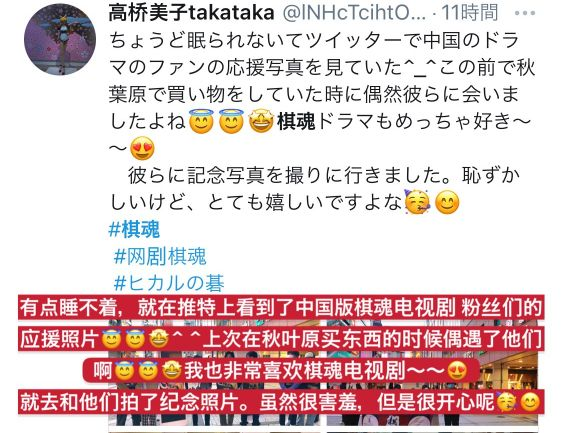Click the star-struck emoji before 棋魂
Screen dimensions: 563x433
pyautogui.click(x=261, y=121)
